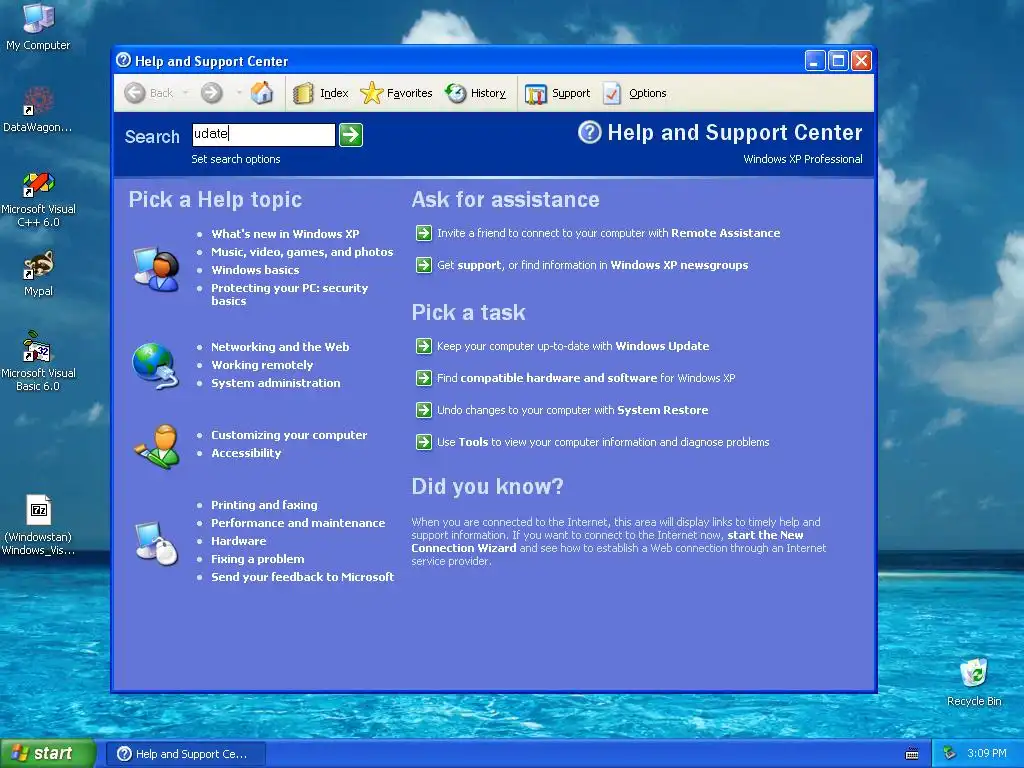This screenshot has width=1024, height=768.
Task: Open Performance and maintenance topic
Action: [x=298, y=522]
